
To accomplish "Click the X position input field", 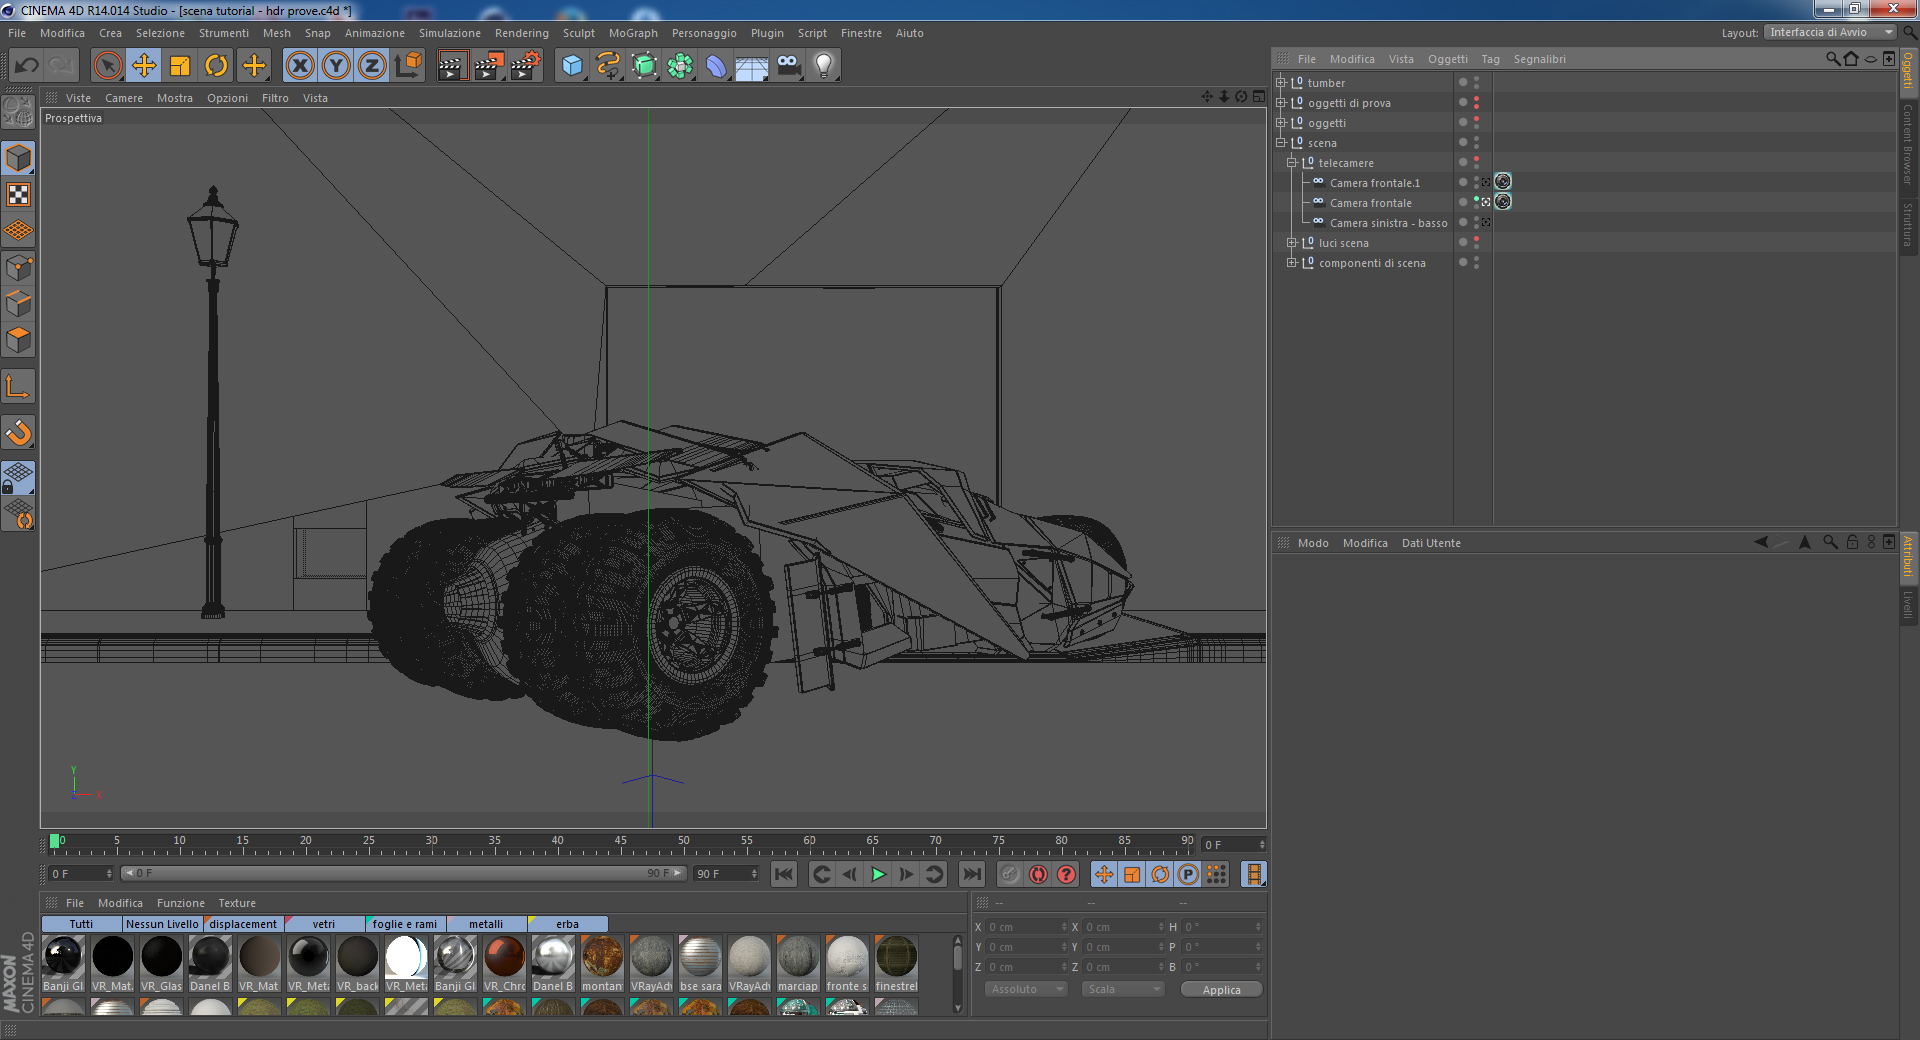I will (x=1025, y=927).
